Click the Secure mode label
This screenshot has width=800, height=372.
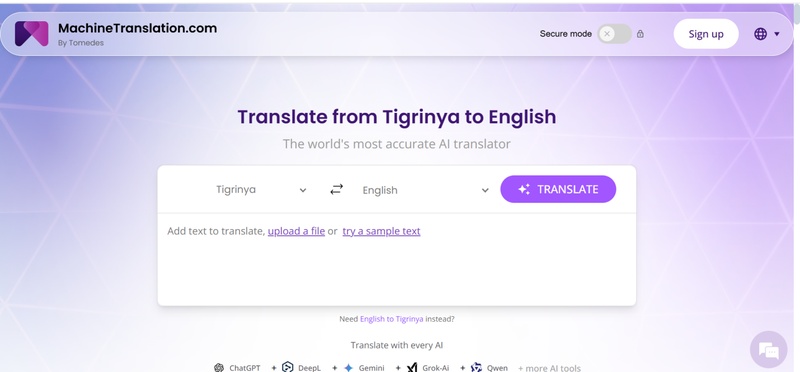(565, 34)
